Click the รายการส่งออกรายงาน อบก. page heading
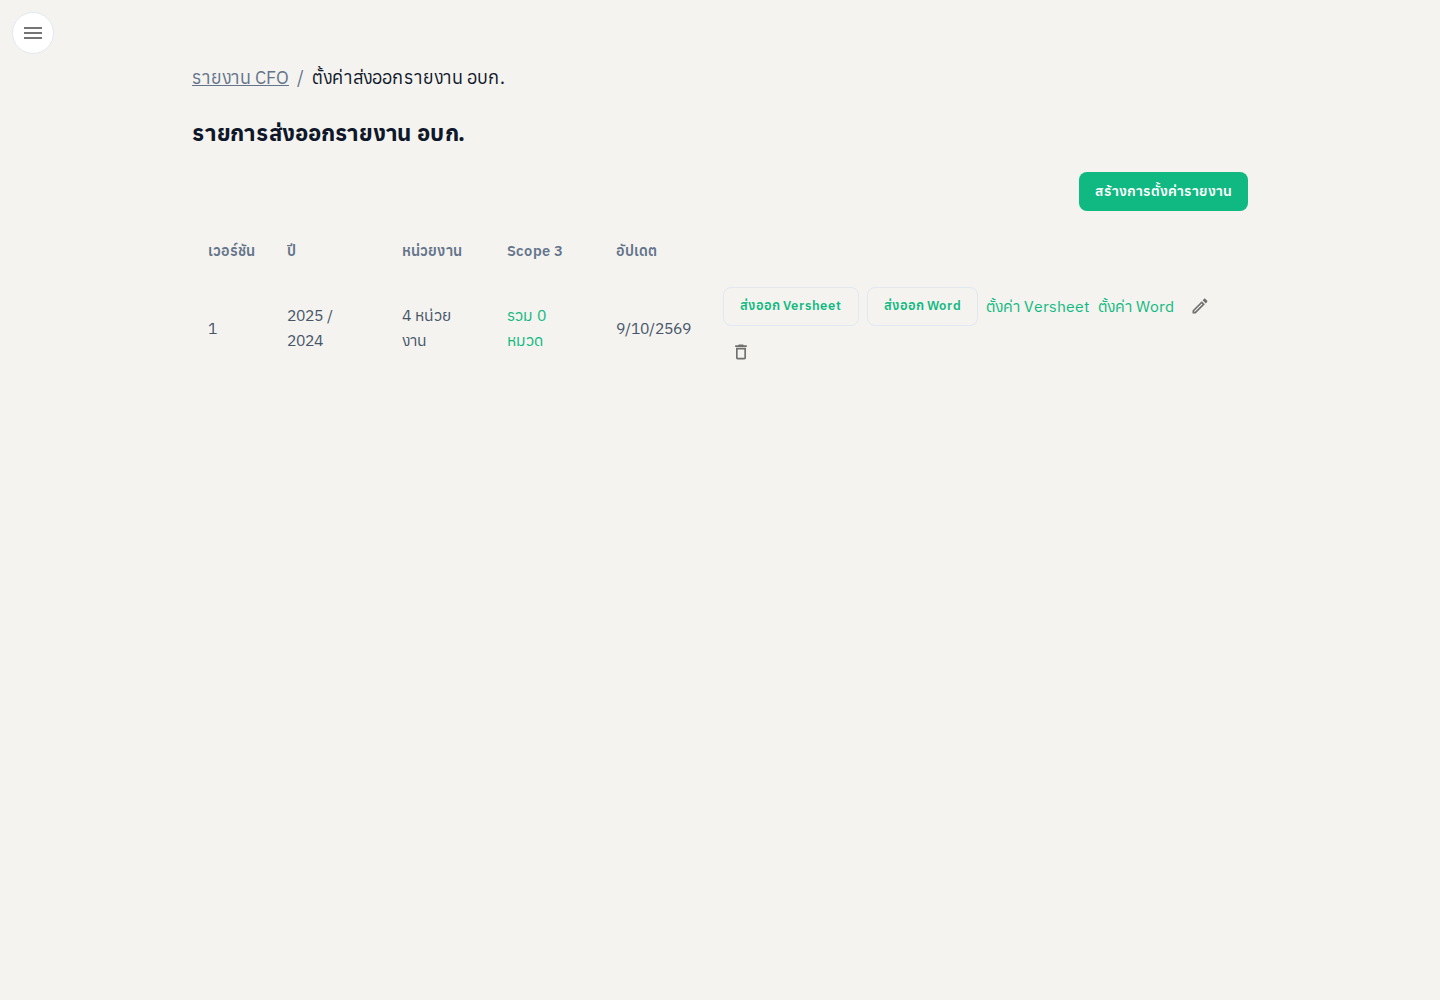 328,133
